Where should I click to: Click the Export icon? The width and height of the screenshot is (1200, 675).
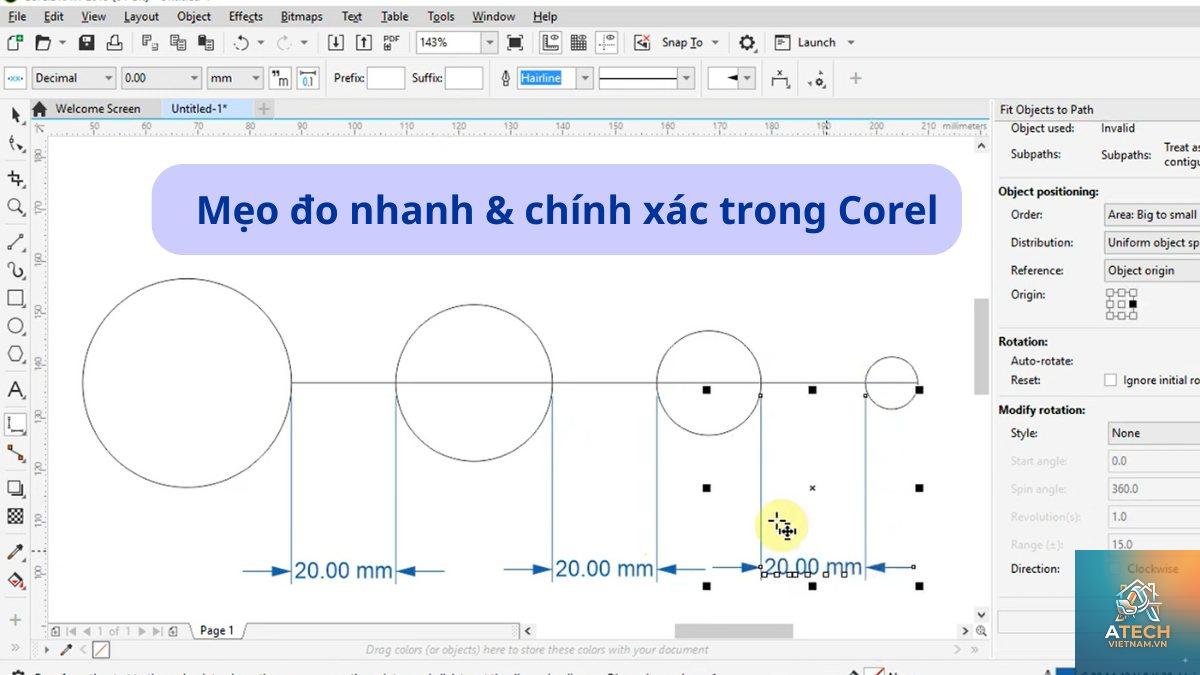pyautogui.click(x=364, y=42)
